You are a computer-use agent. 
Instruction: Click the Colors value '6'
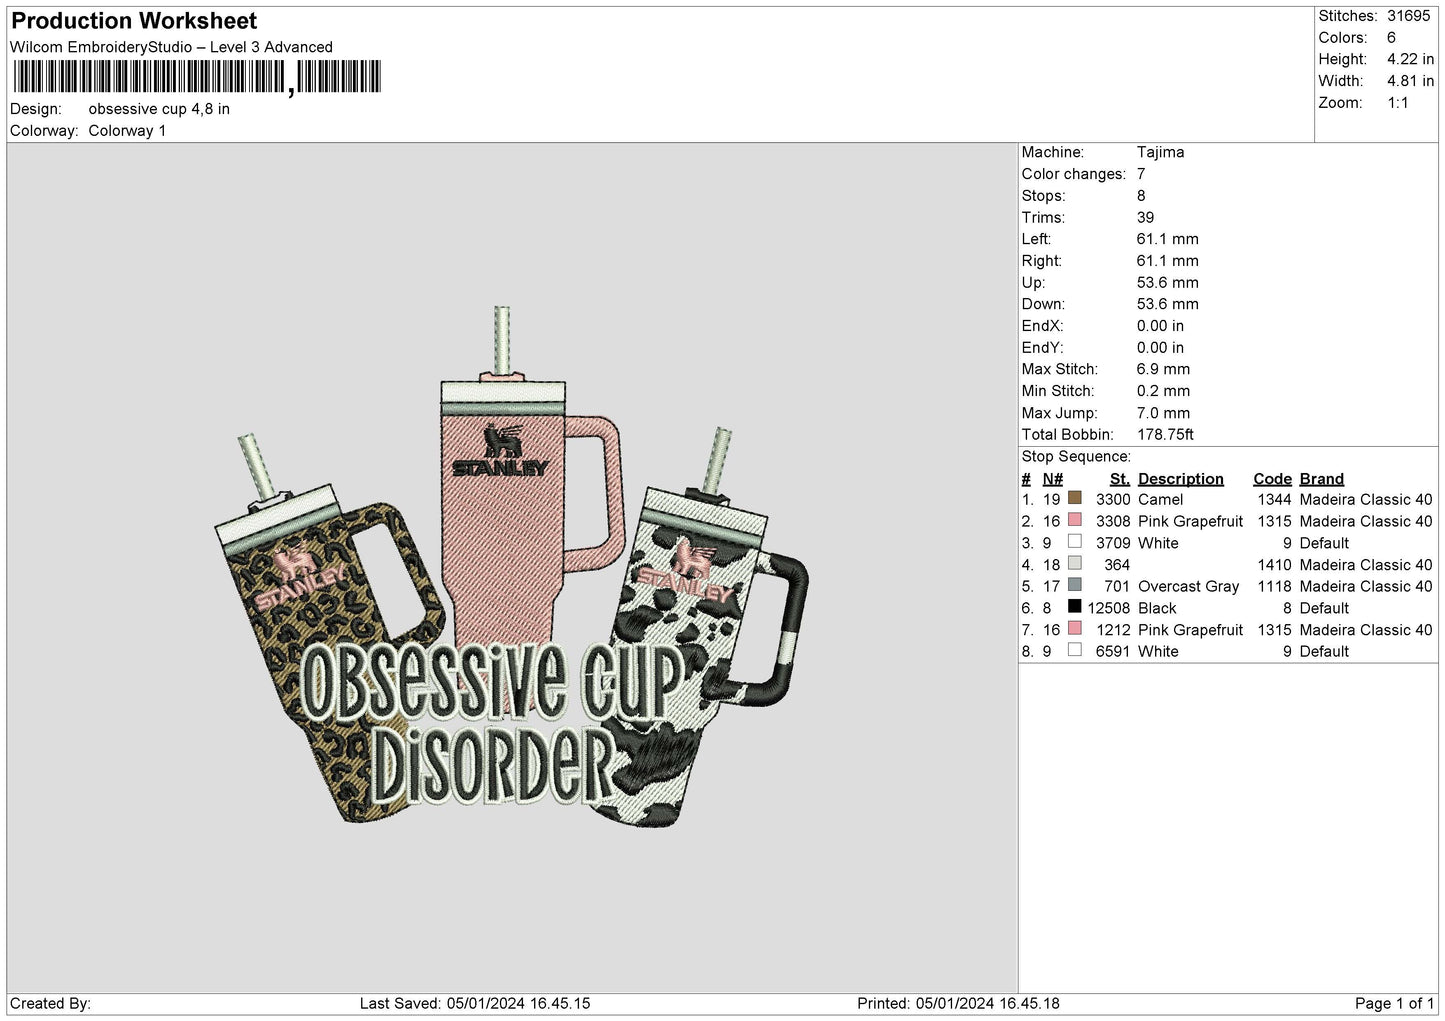click(x=1391, y=38)
